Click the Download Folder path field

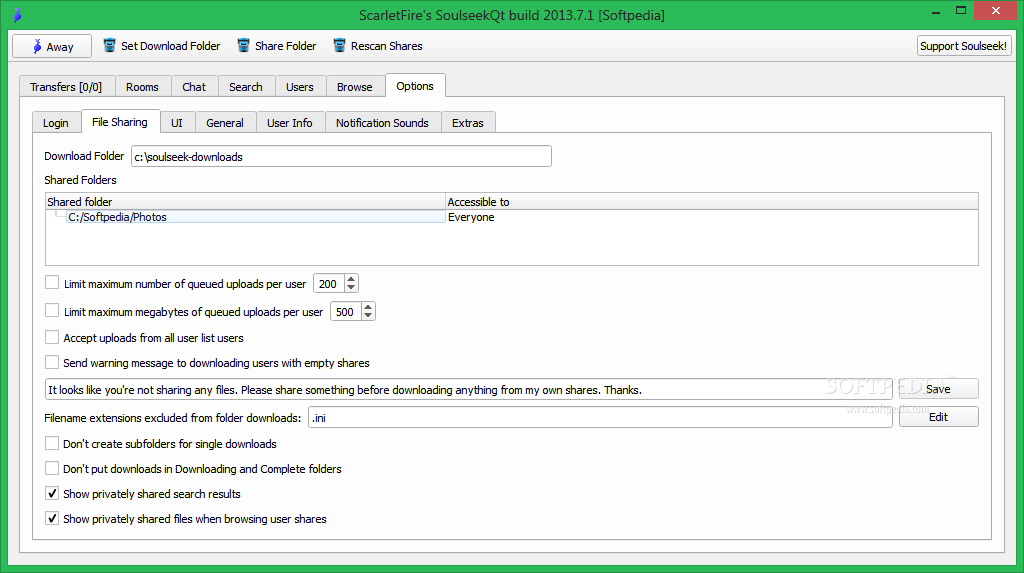pos(341,156)
